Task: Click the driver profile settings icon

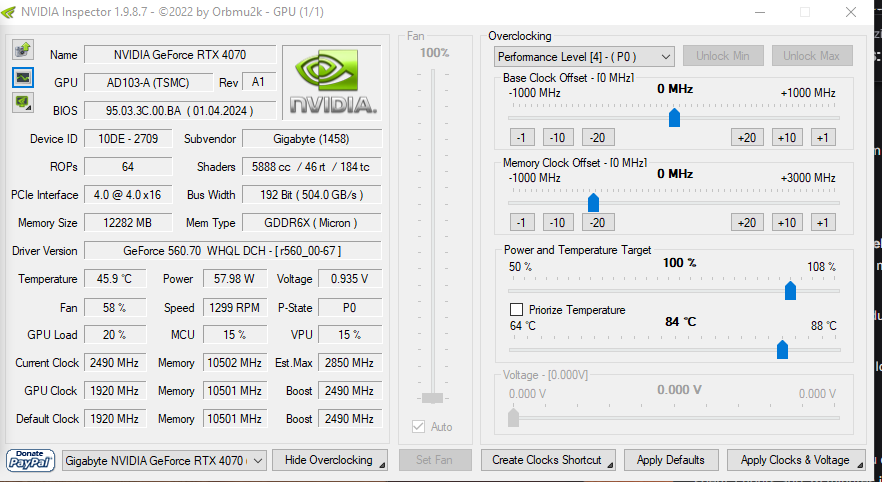Action: (x=23, y=102)
